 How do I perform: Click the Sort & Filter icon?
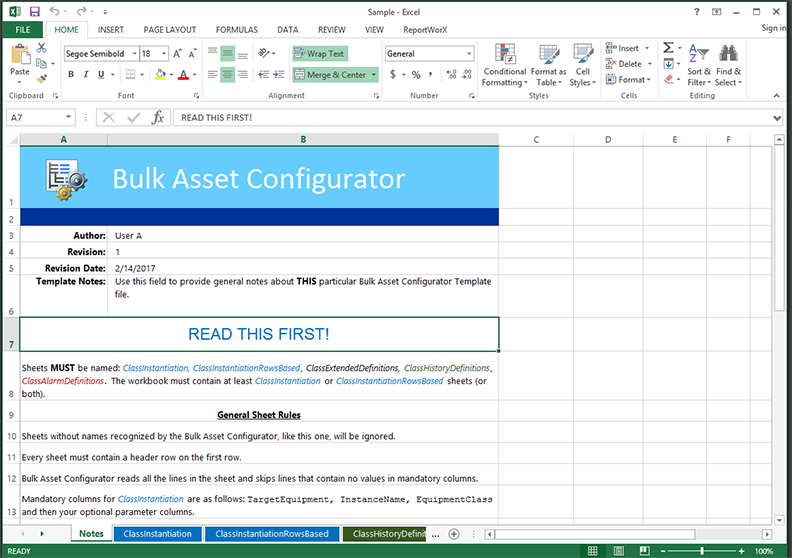(699, 64)
